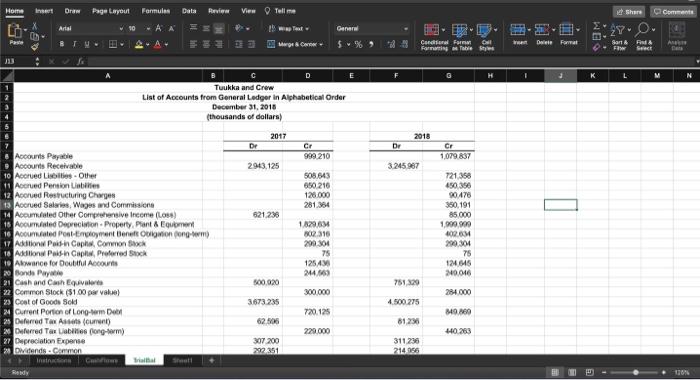Open Conditional Formatting
The width and height of the screenshot is (700, 380).
click(x=434, y=37)
